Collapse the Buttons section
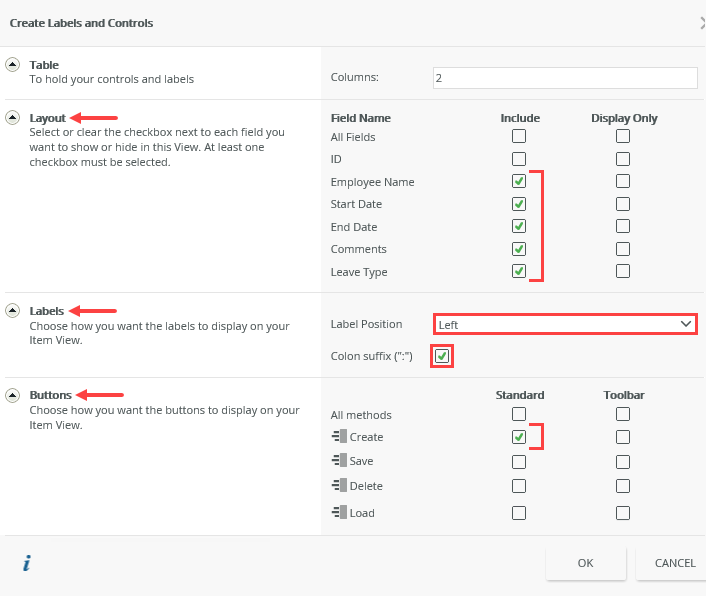Screen dimensions: 706x596 point(13,396)
